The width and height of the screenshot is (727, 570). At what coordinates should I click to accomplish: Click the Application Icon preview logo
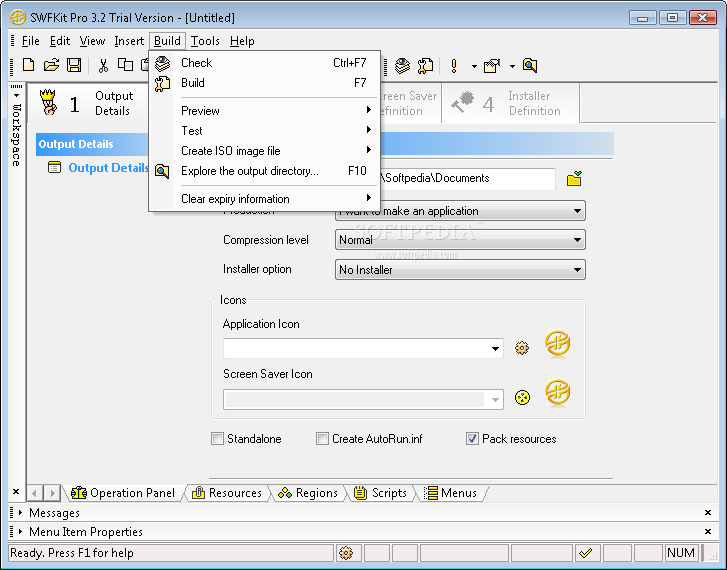coord(558,345)
